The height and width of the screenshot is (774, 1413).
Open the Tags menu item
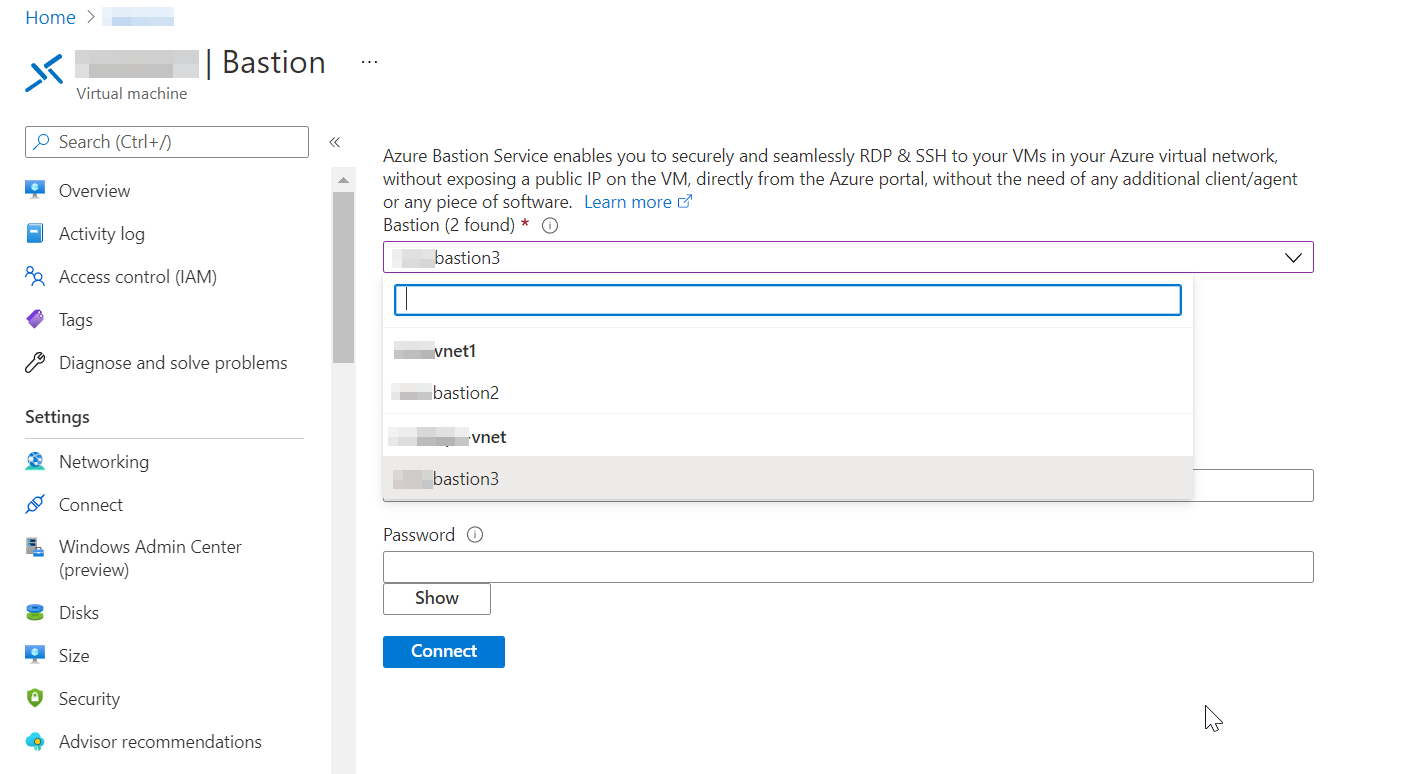[76, 320]
